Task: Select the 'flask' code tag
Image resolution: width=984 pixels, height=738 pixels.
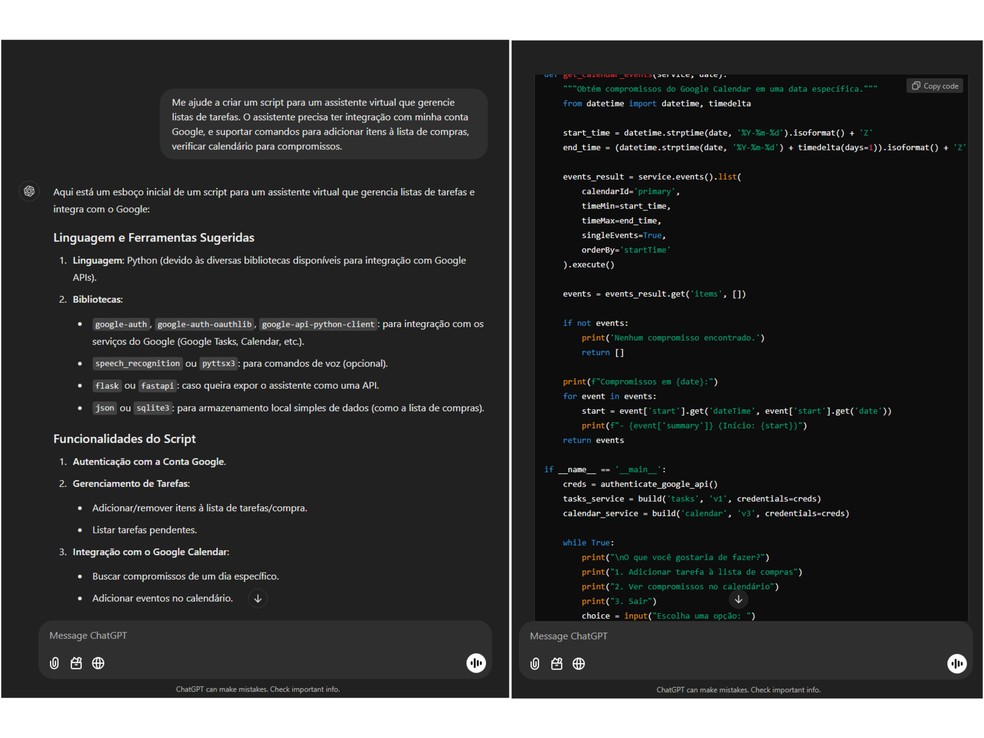Action: pyautogui.click(x=107, y=386)
